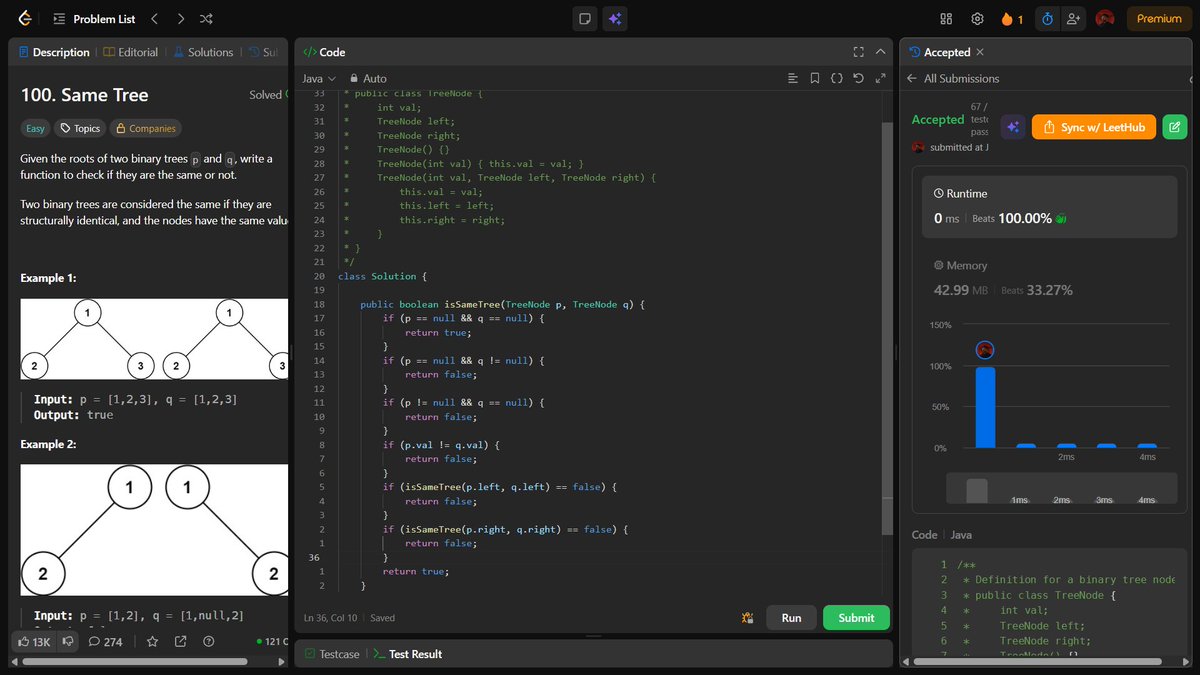Go to previous problem arrow
The image size is (1200, 675).
click(x=154, y=18)
